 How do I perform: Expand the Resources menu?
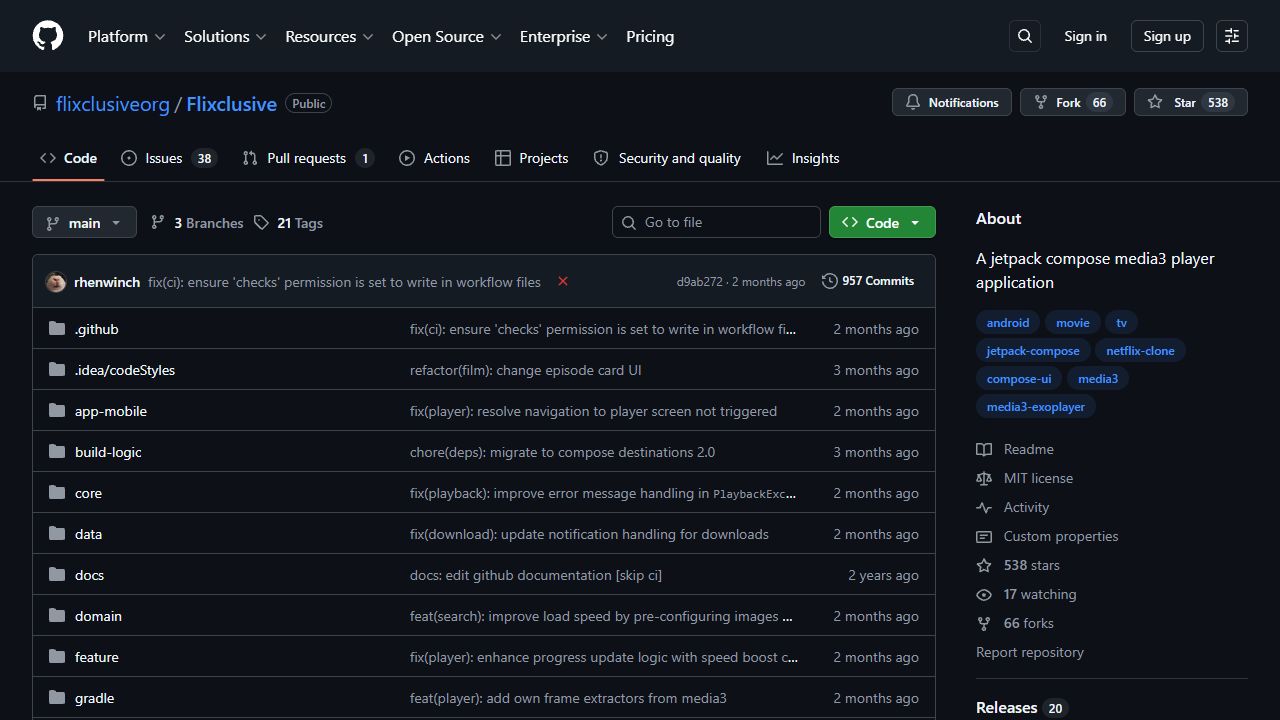pos(329,36)
